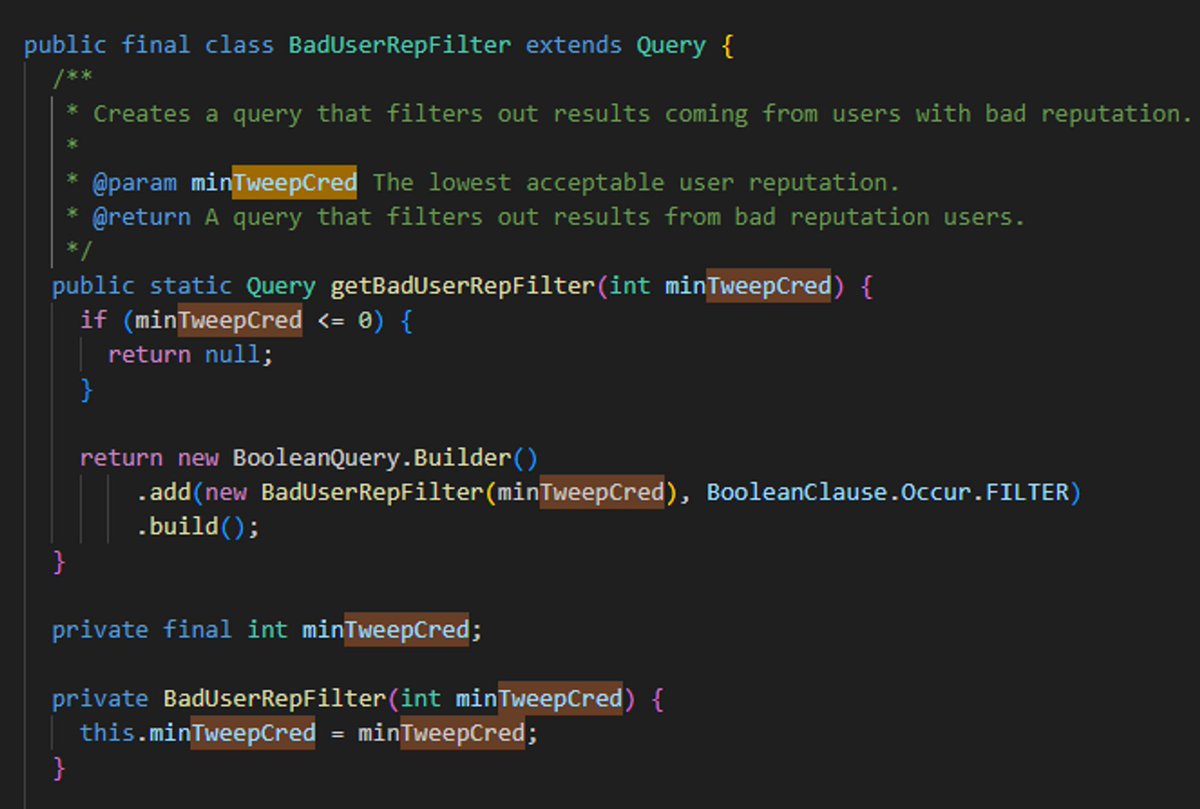Click the Query superclass after extends
The image size is (1200, 809).
671,46
